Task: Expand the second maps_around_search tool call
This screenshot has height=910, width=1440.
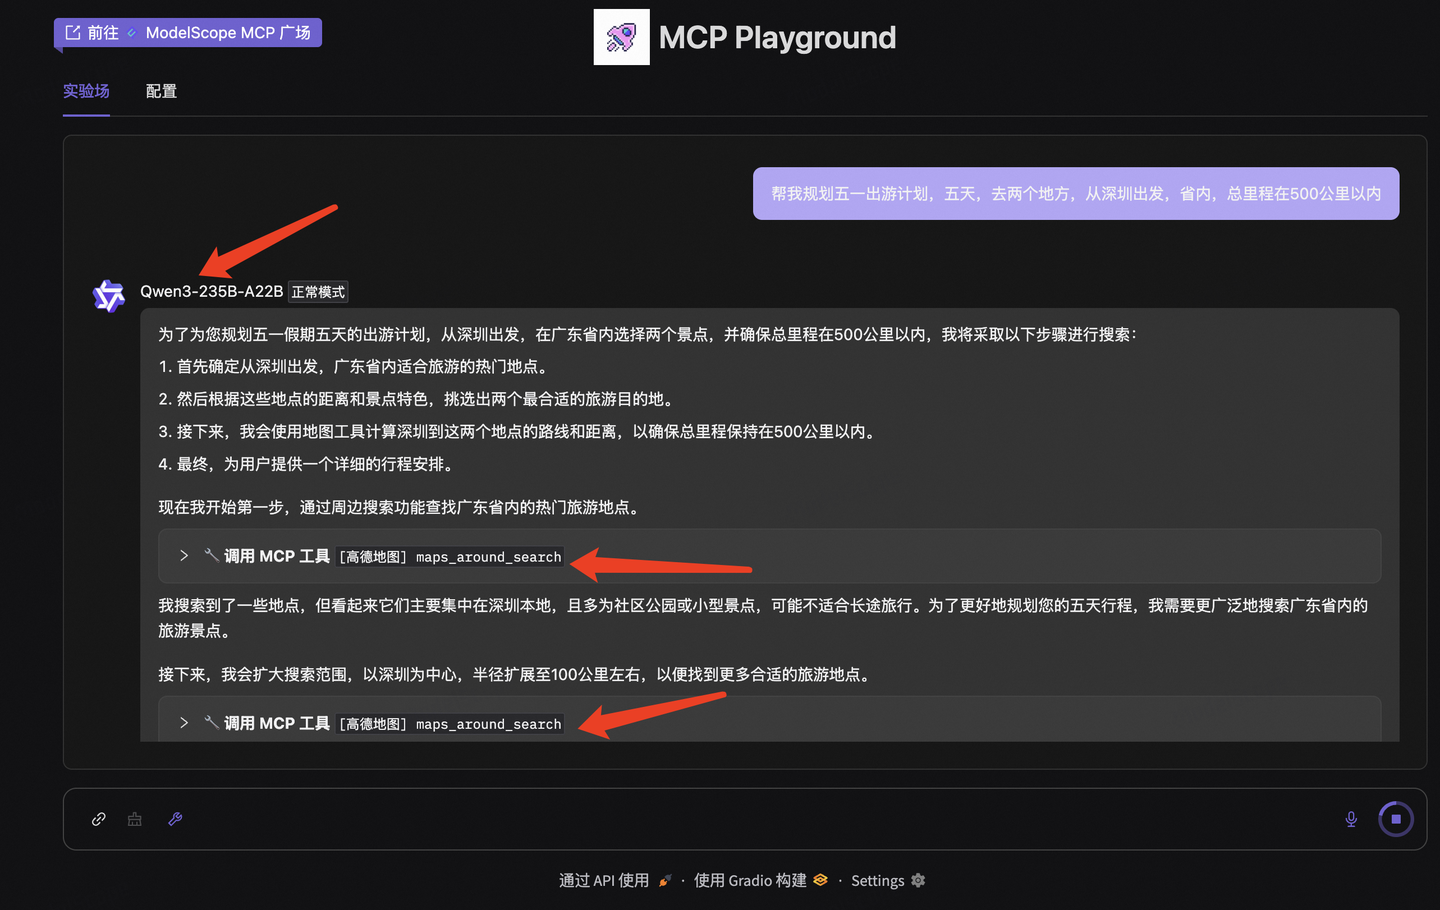Action: (184, 723)
